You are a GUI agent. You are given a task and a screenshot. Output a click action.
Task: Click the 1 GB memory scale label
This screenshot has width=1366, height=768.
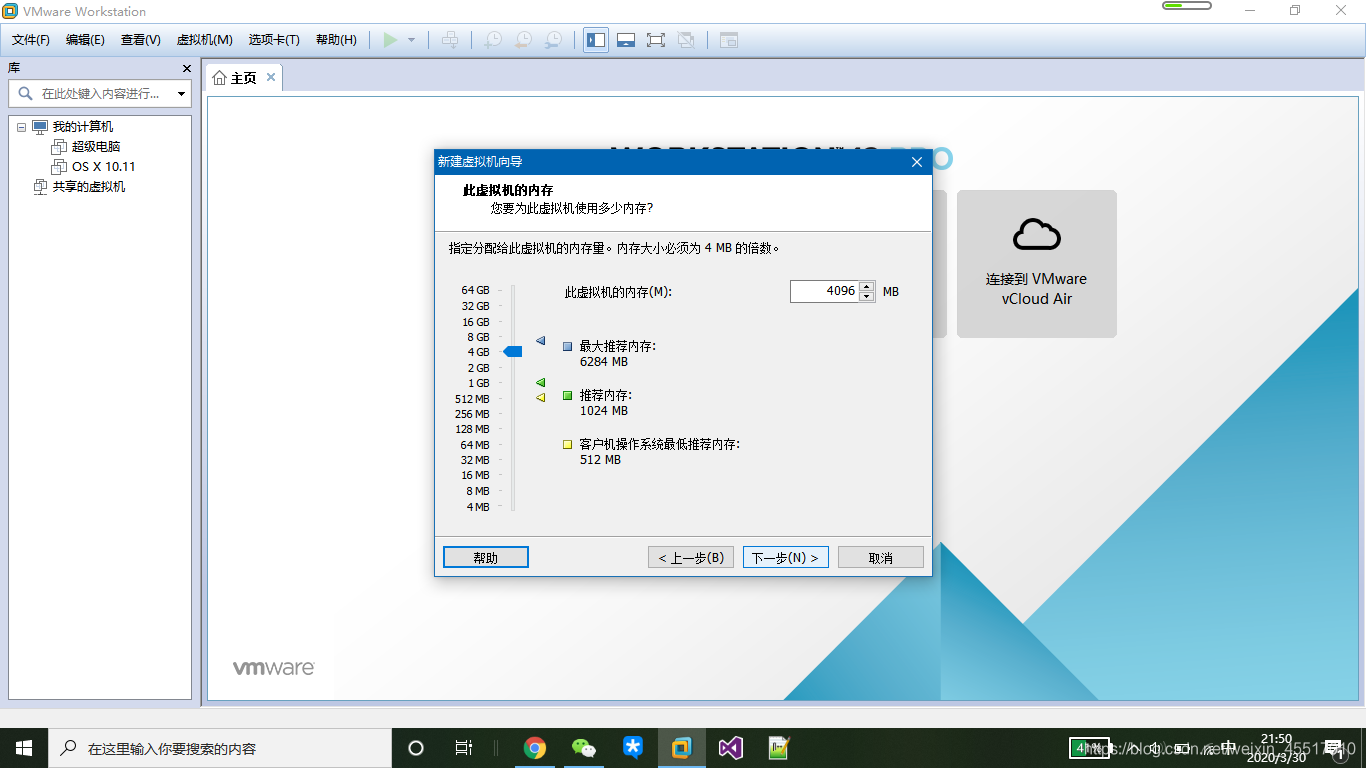479,383
